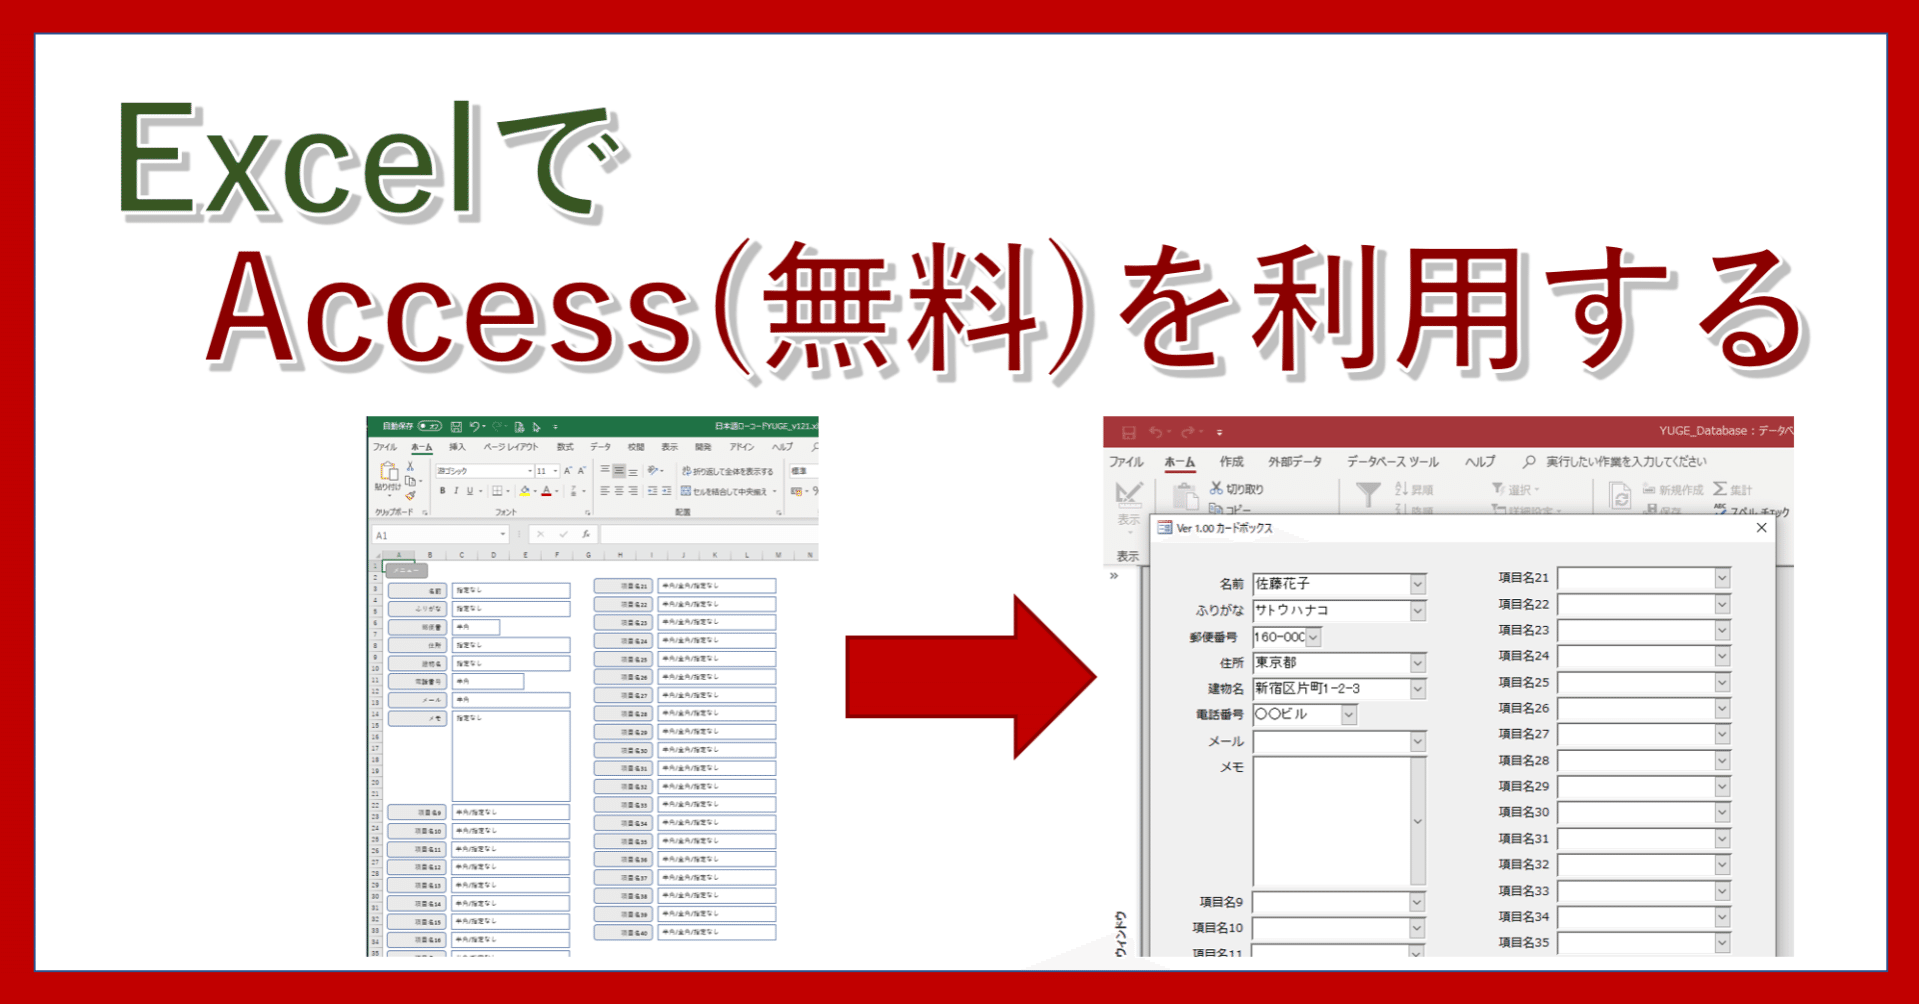Viewport: 1919px width, 1005px height.
Task: Click Access Cut button
Action: pyautogui.click(x=1237, y=488)
